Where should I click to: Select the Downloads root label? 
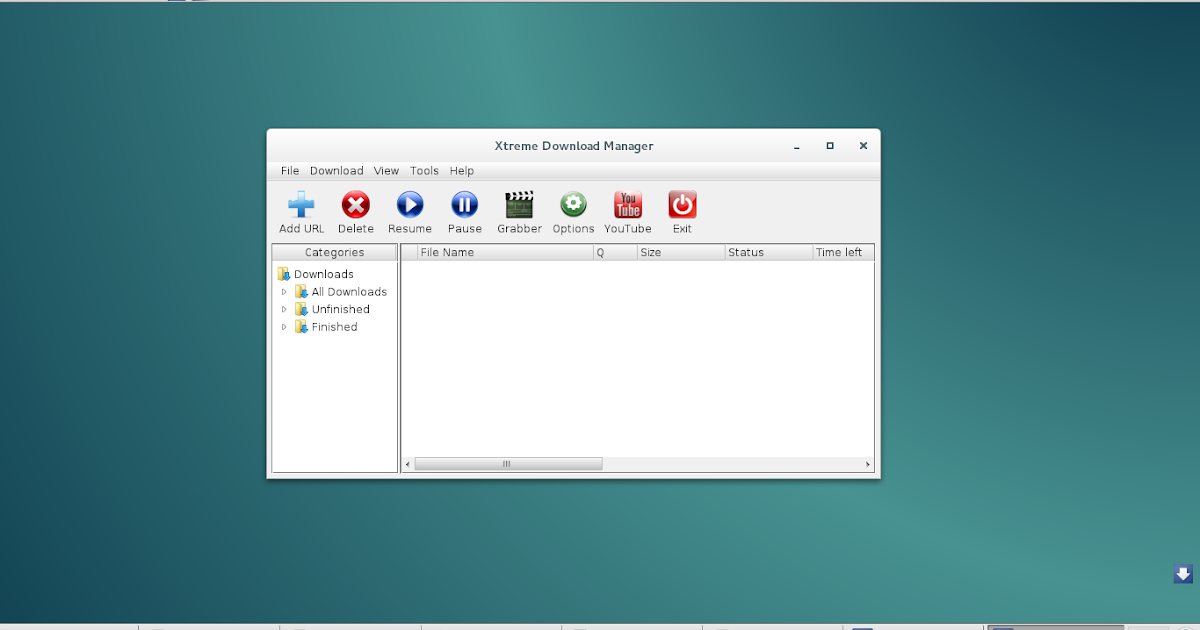[324, 274]
